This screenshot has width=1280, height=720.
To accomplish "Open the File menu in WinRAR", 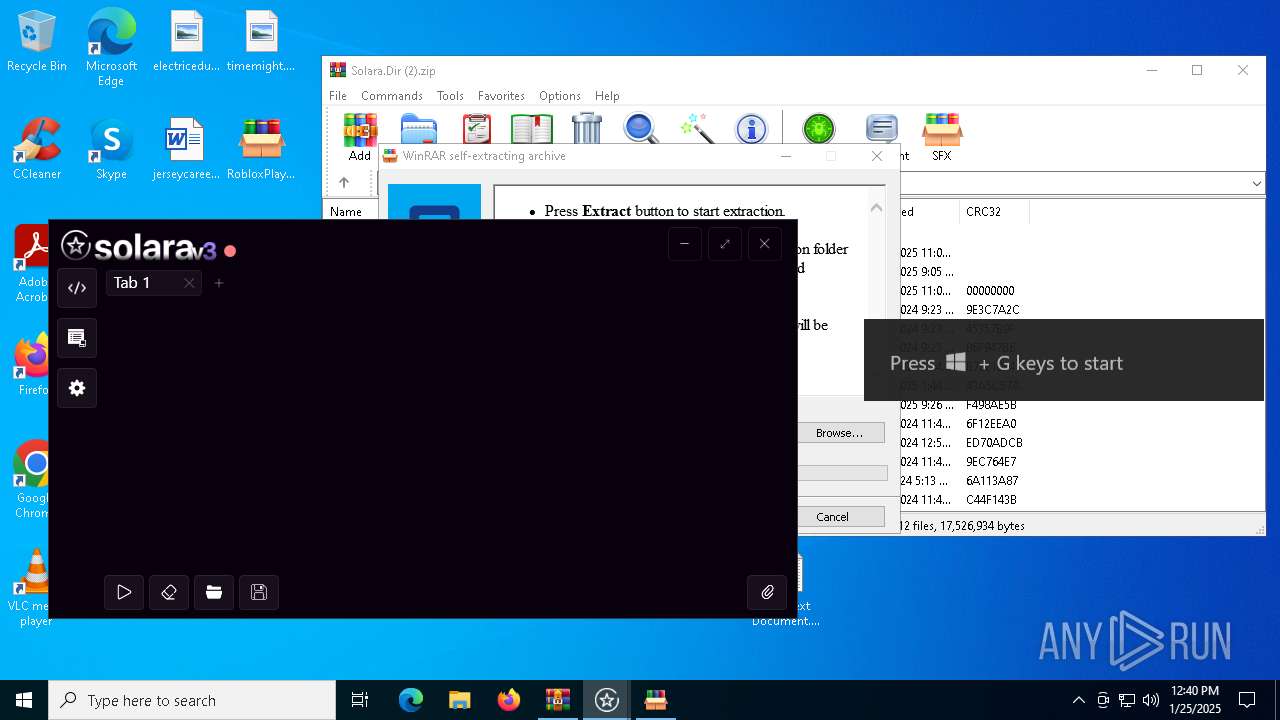I will click(338, 96).
